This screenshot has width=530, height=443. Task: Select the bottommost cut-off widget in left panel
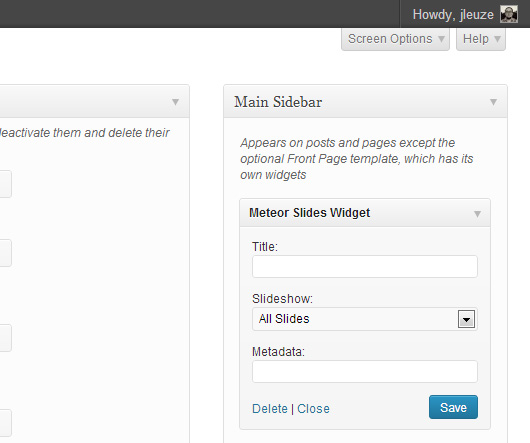coord(5,423)
